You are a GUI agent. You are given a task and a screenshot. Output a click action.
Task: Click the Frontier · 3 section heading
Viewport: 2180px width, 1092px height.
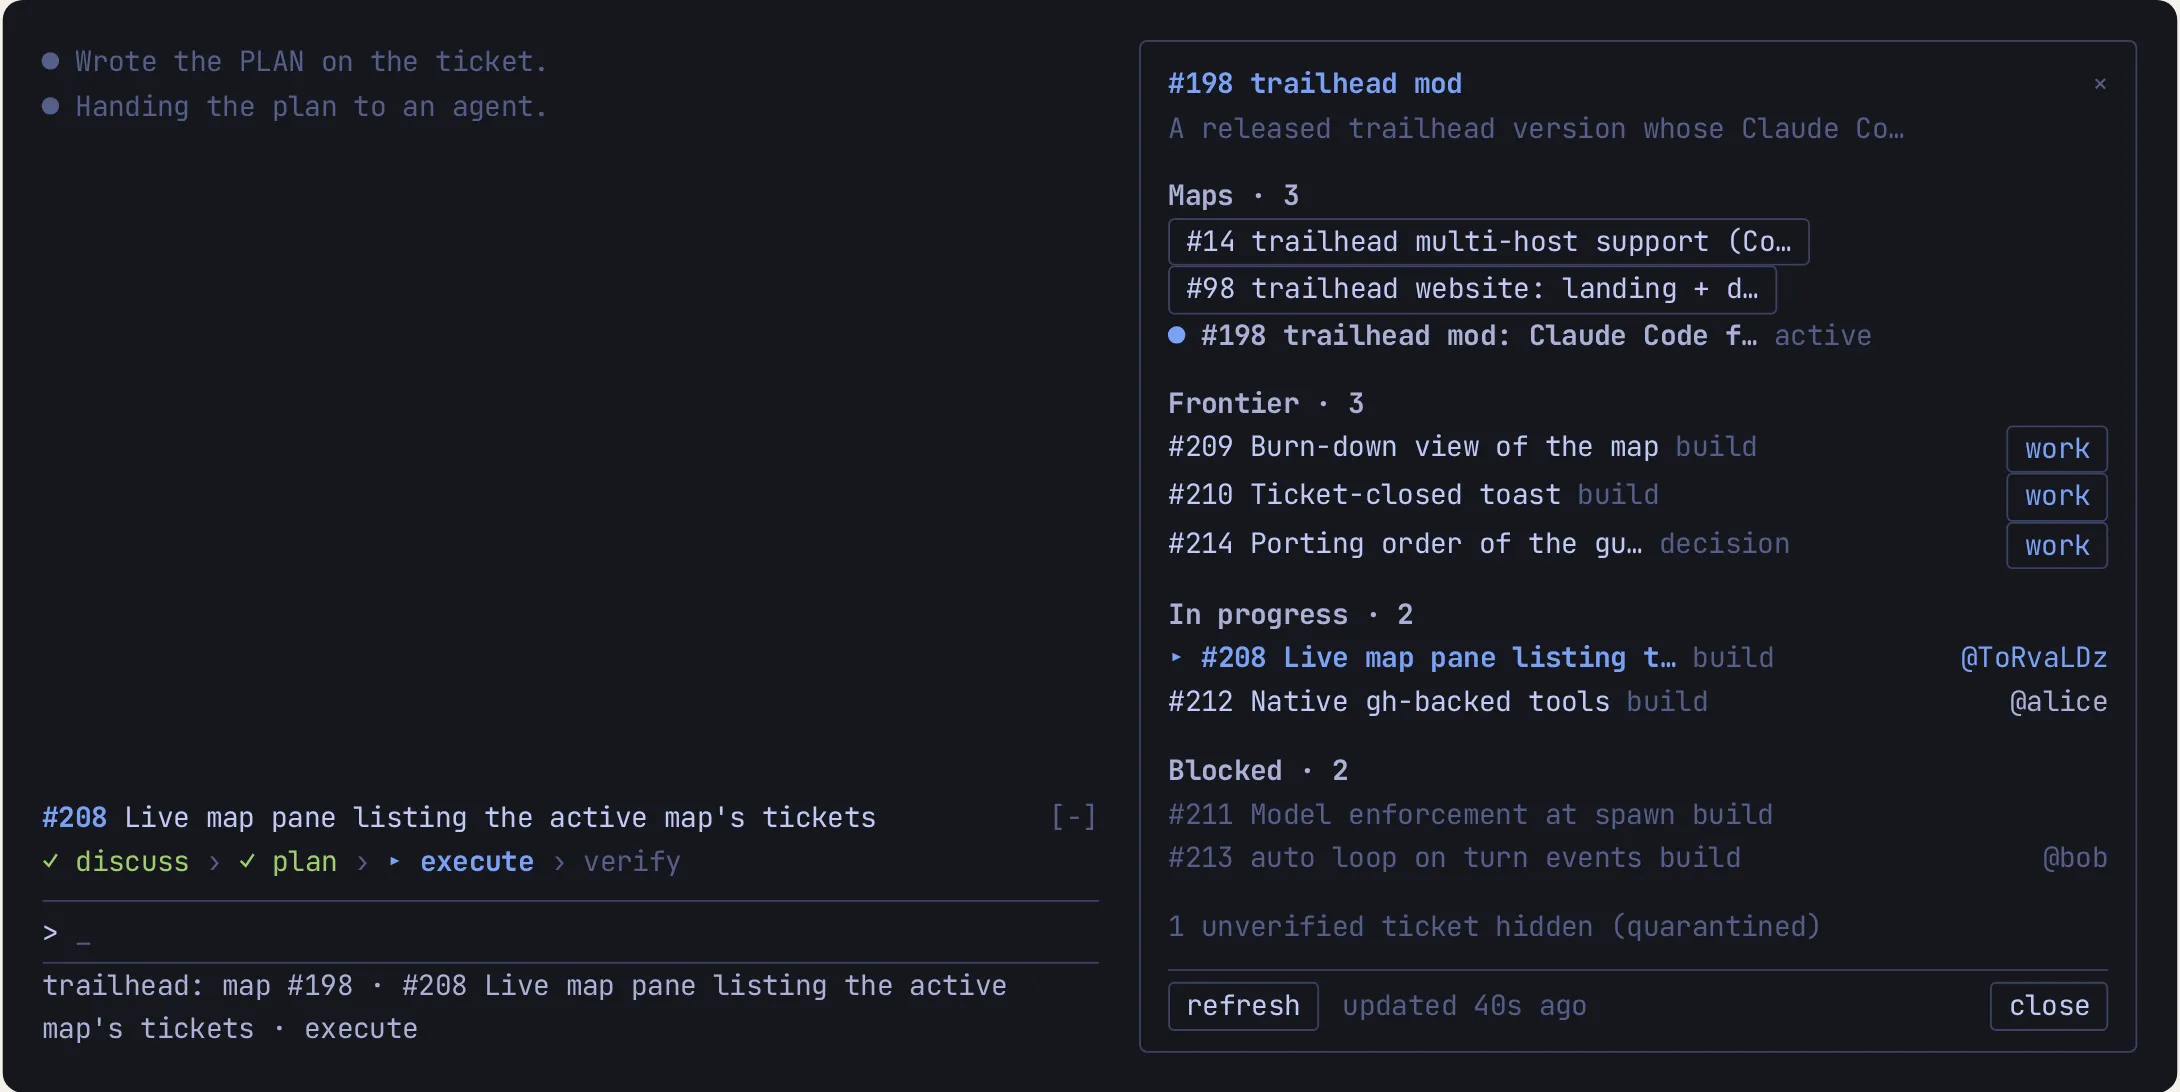(x=1266, y=404)
